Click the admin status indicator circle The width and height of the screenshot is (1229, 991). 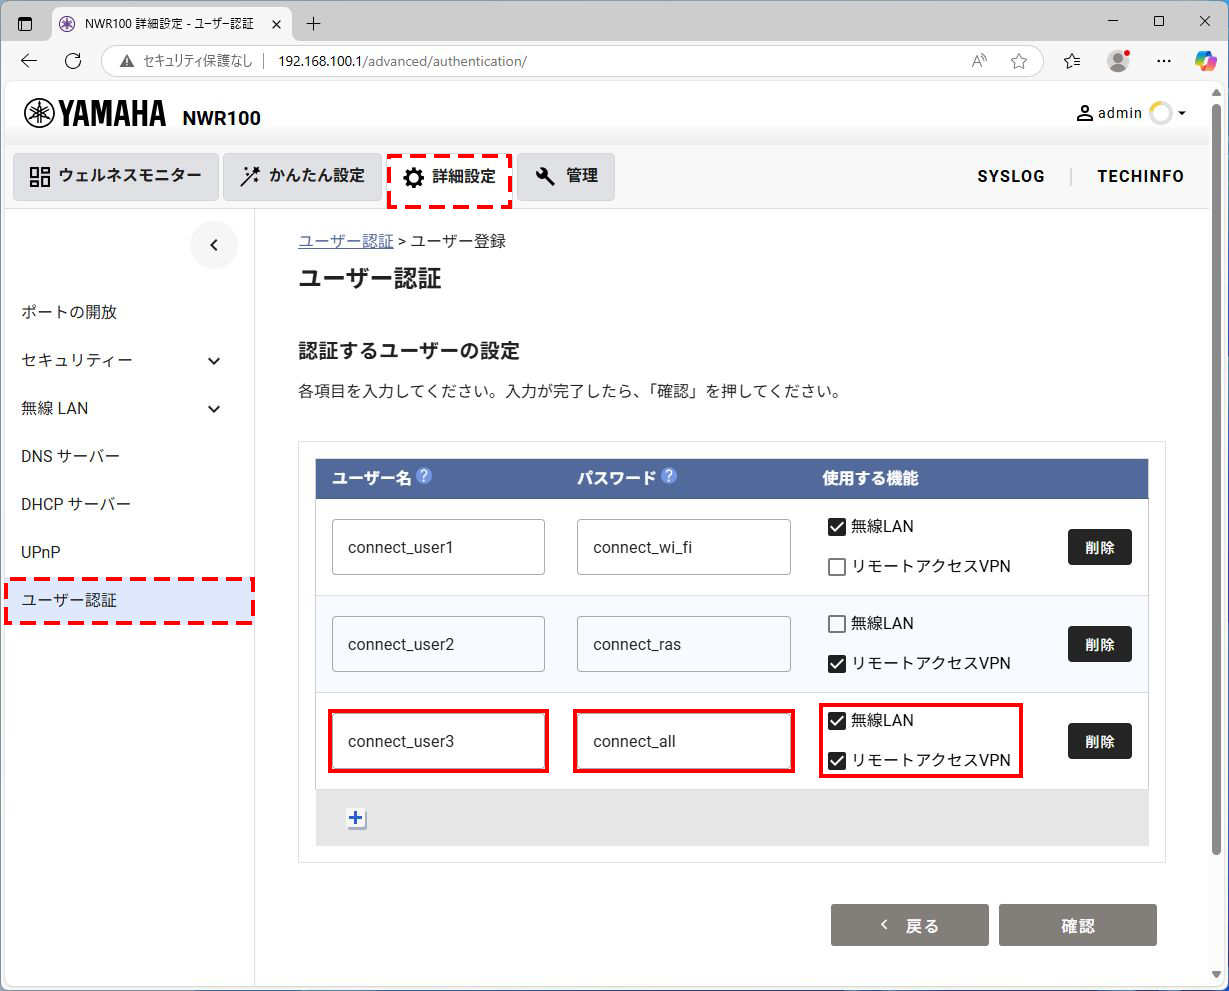(1160, 113)
